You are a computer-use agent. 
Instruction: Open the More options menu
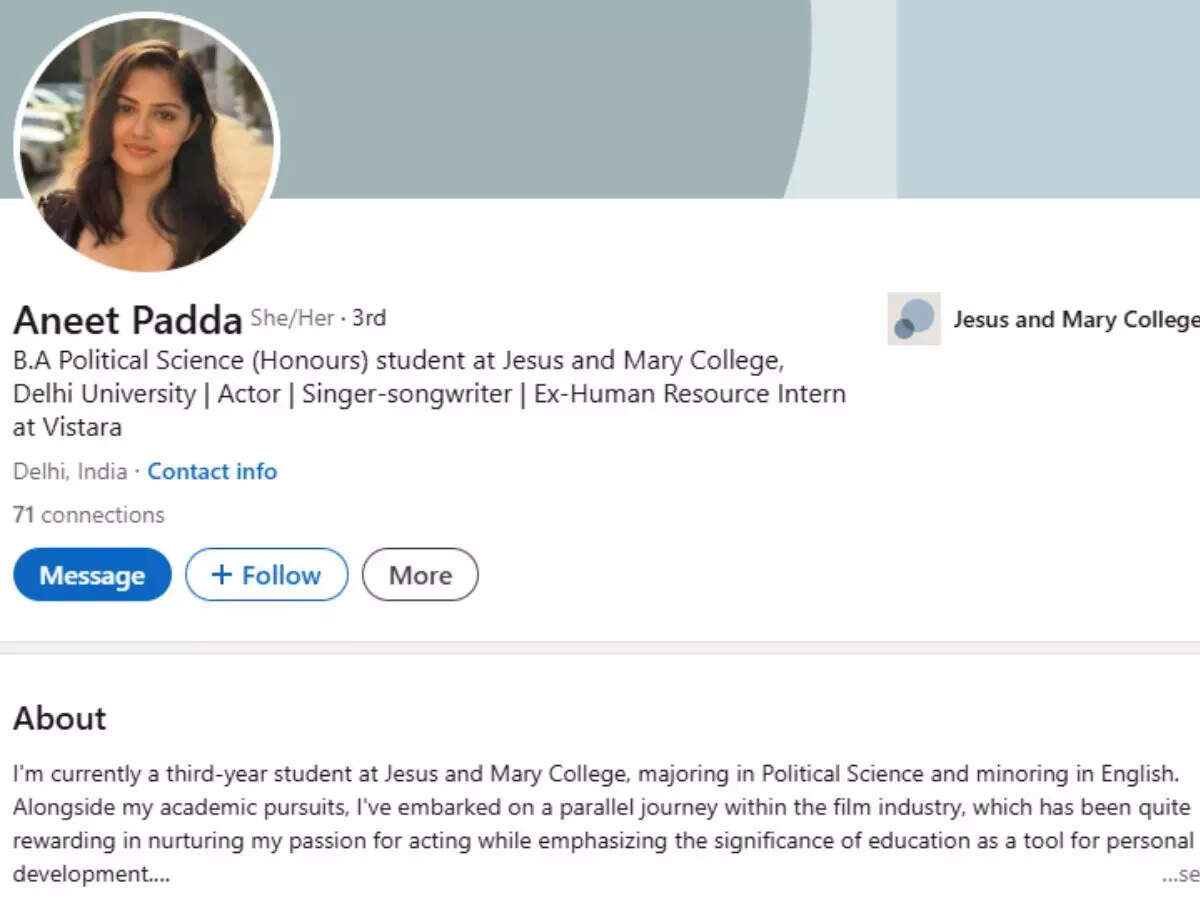[420, 575]
